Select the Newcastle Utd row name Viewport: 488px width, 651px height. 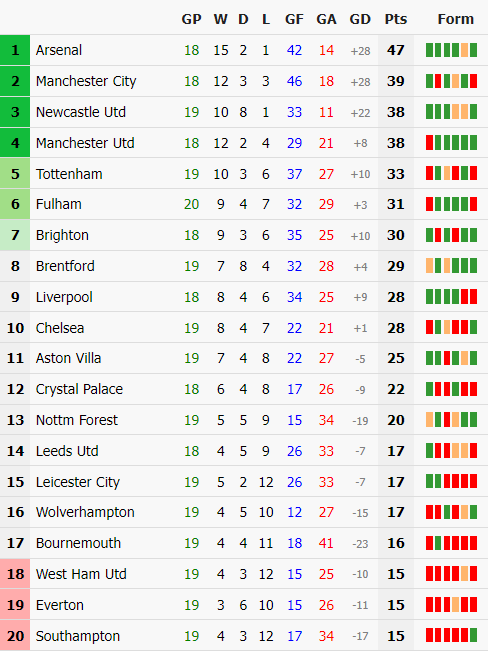click(81, 112)
